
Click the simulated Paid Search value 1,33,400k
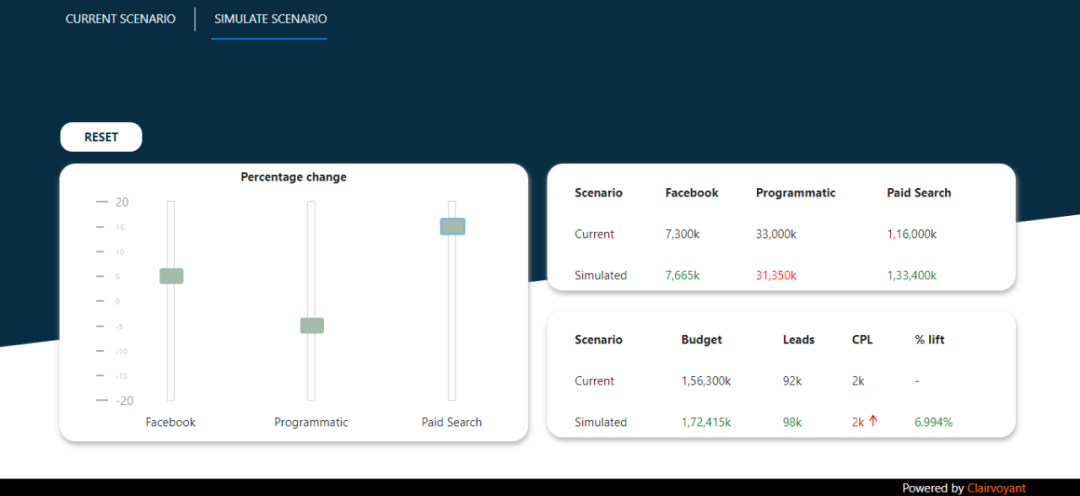(x=912, y=276)
